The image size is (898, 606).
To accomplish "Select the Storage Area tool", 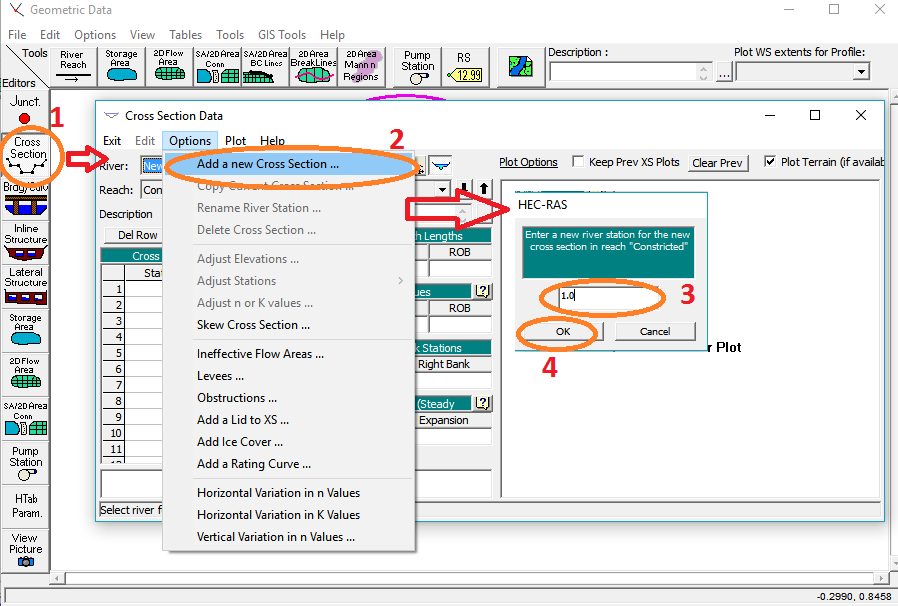I will click(121, 63).
